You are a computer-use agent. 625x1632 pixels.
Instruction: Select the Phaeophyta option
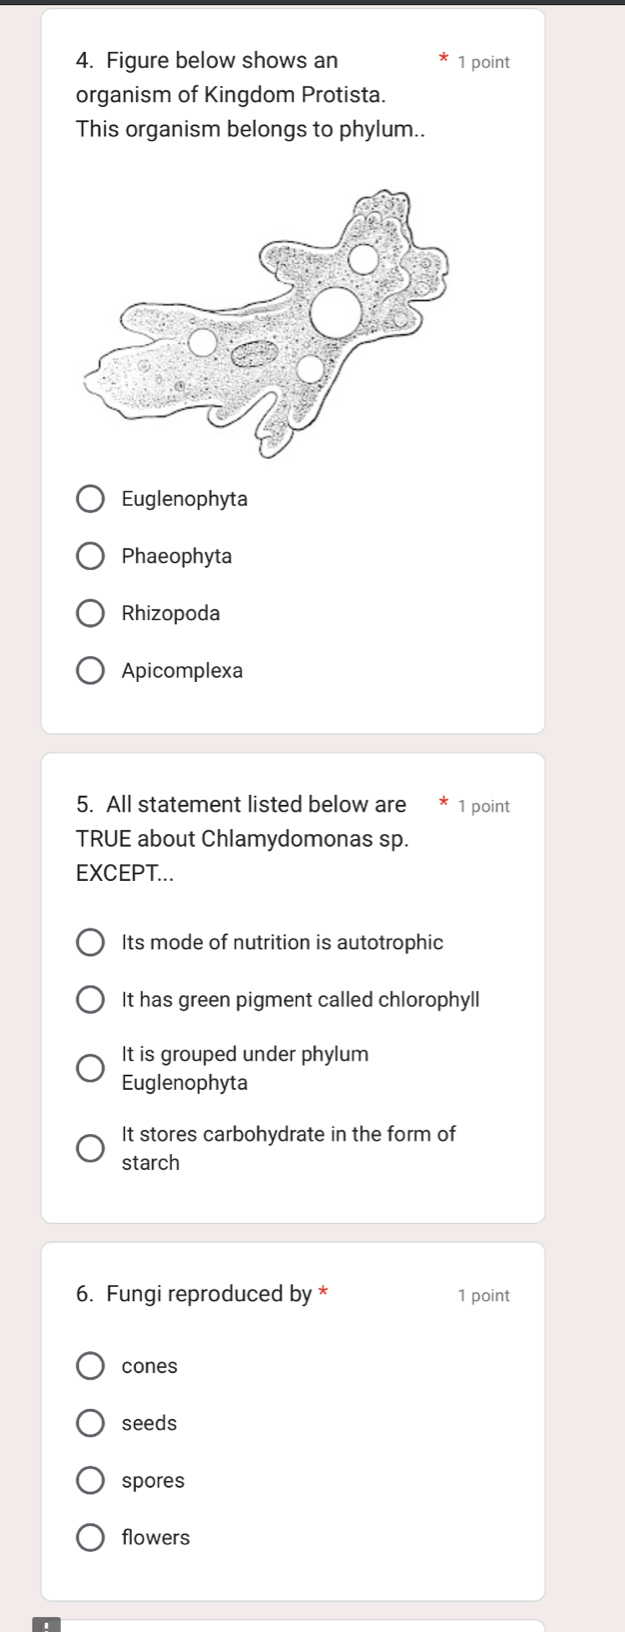[x=90, y=556]
